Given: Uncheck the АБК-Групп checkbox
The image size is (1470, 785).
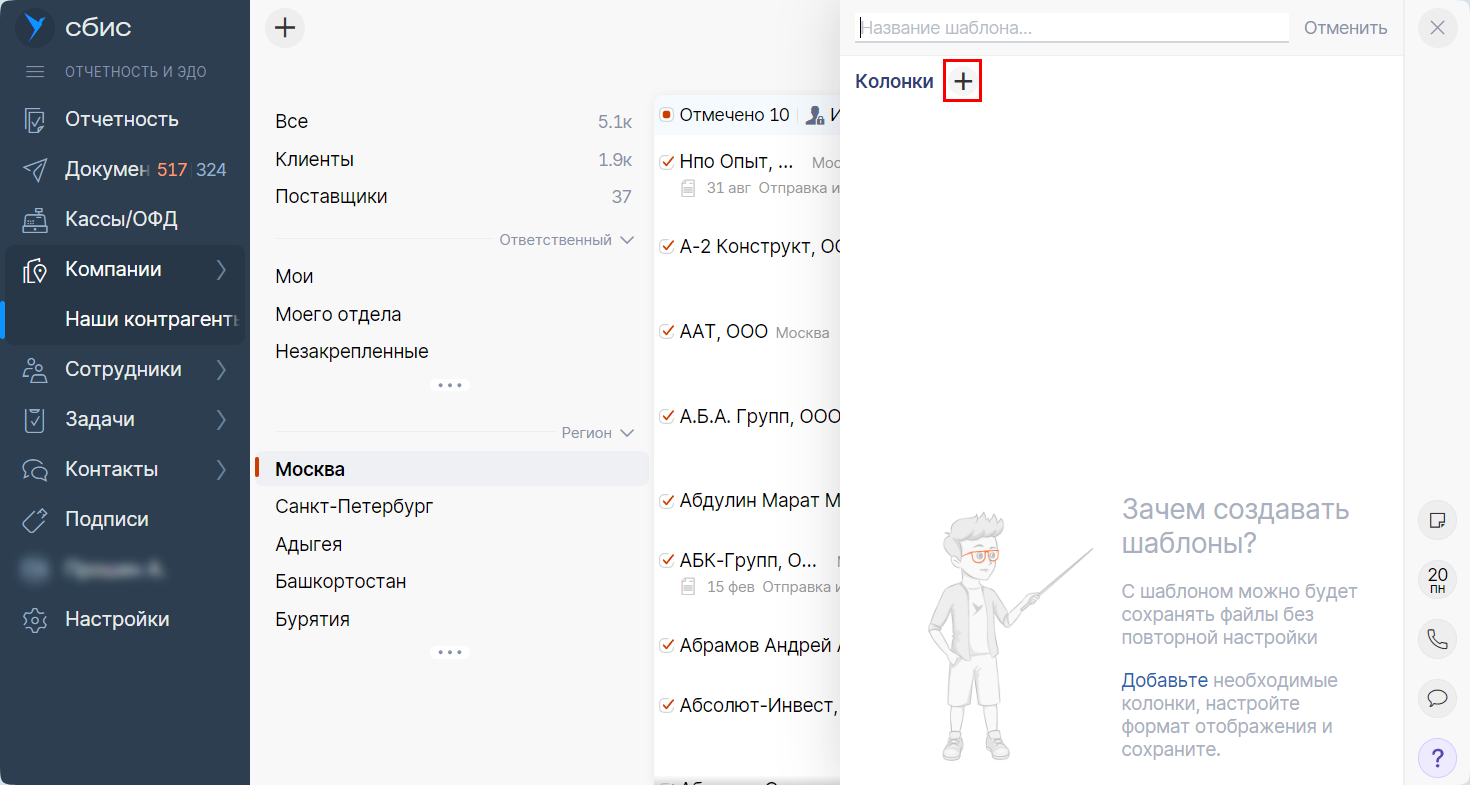Looking at the screenshot, I should (667, 561).
